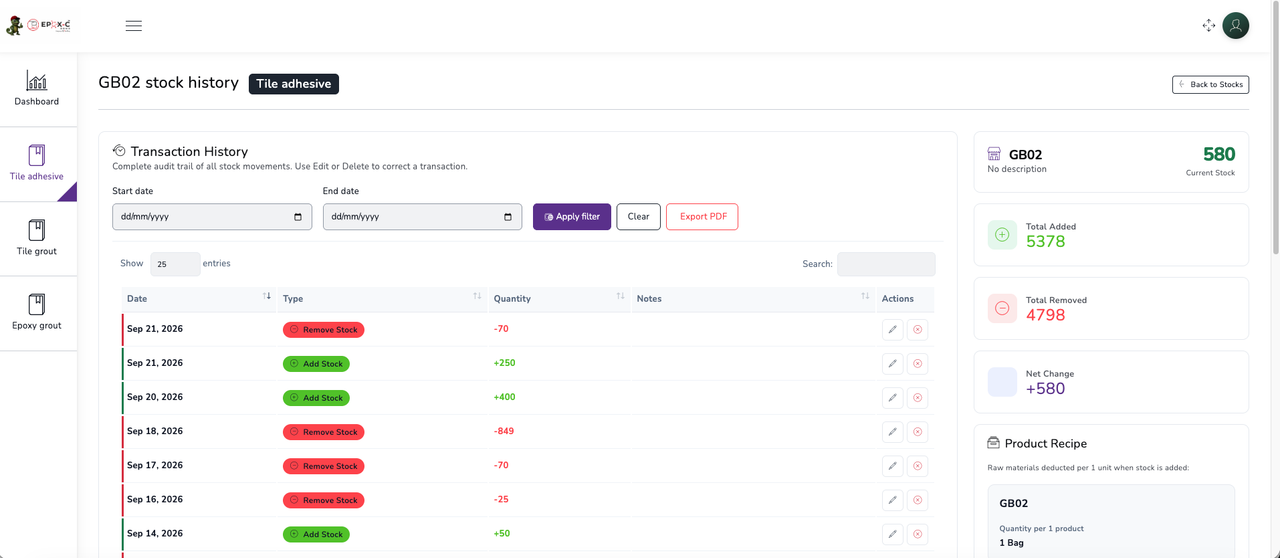1280x558 pixels.
Task: Edit the Sep 17 -70 transaction
Action: (893, 466)
